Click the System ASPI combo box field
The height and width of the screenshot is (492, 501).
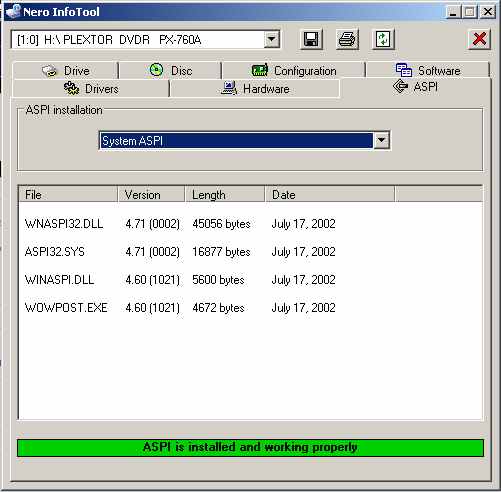tap(245, 141)
